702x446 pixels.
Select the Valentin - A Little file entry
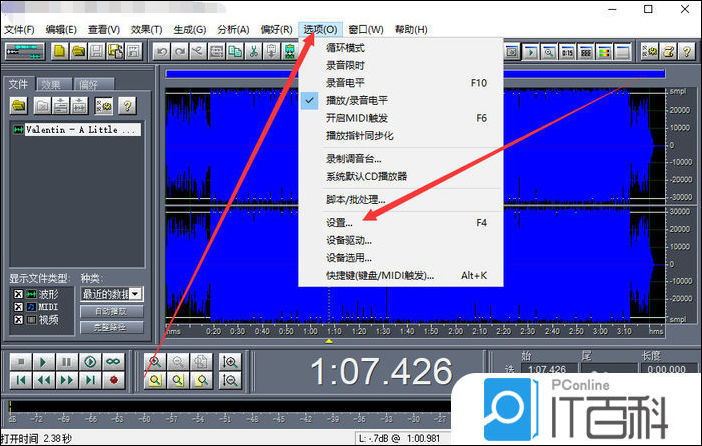tap(77, 129)
